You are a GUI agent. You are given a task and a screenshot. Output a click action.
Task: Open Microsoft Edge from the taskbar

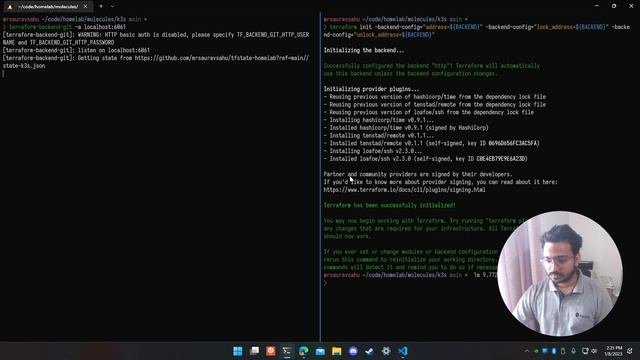tap(304, 351)
